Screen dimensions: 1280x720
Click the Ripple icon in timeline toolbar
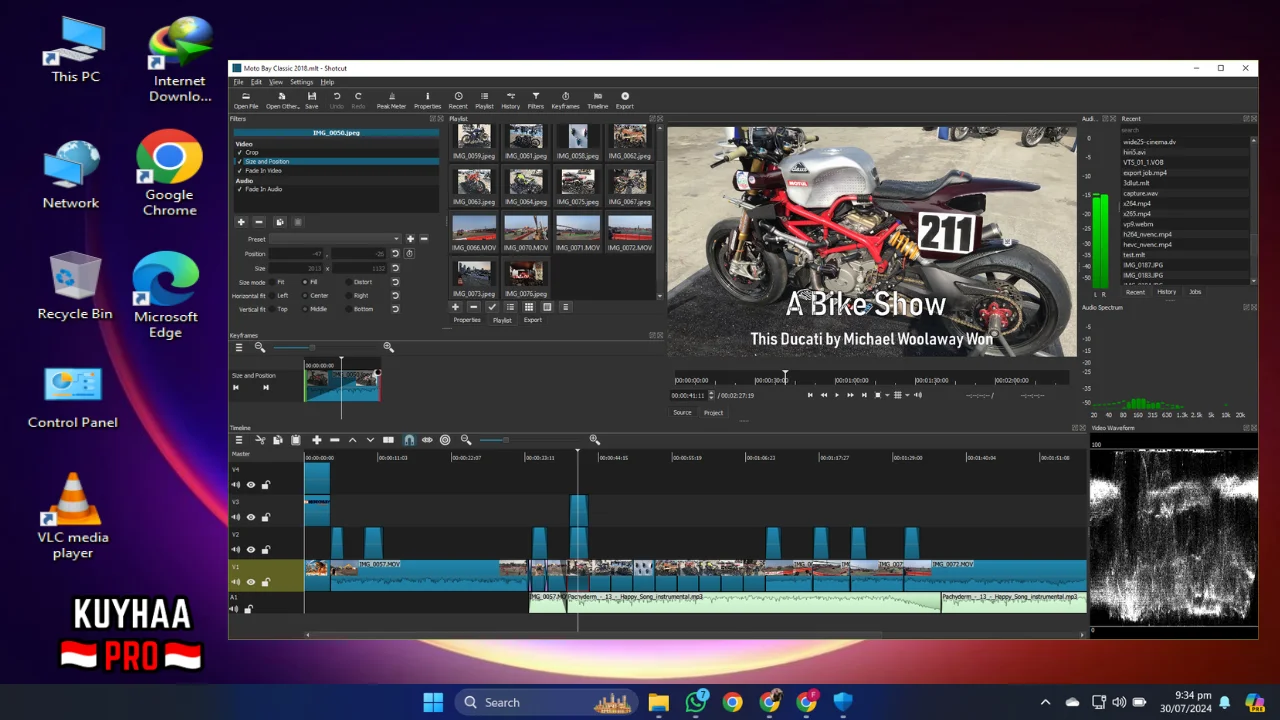pos(427,440)
